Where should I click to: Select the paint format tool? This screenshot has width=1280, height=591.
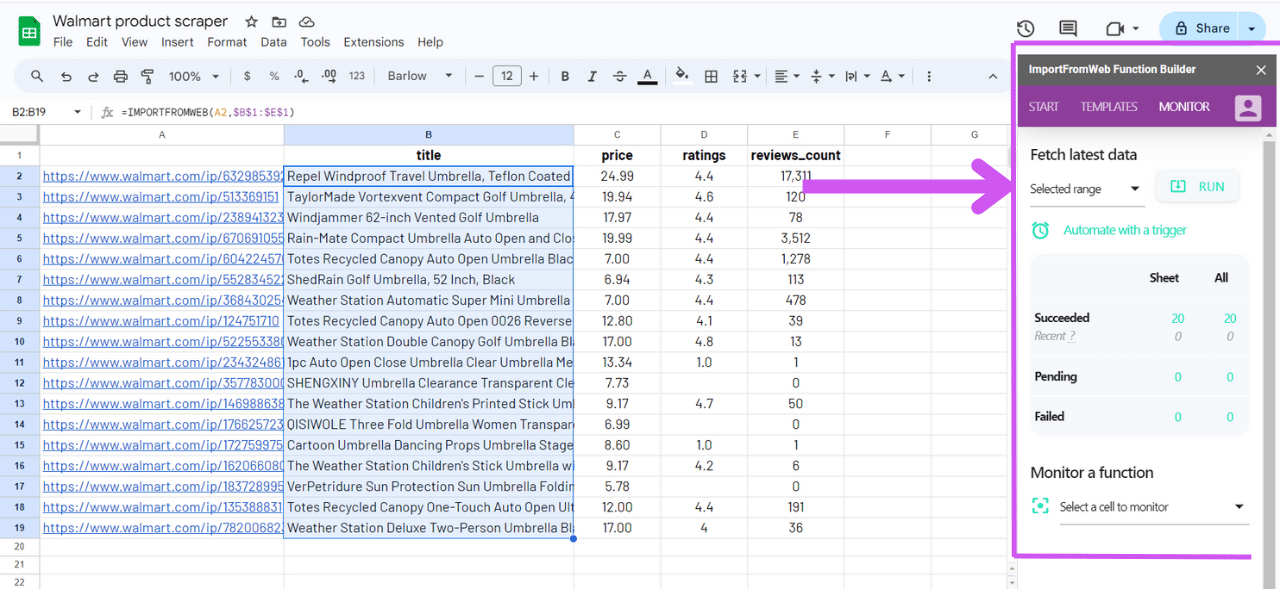pos(148,77)
